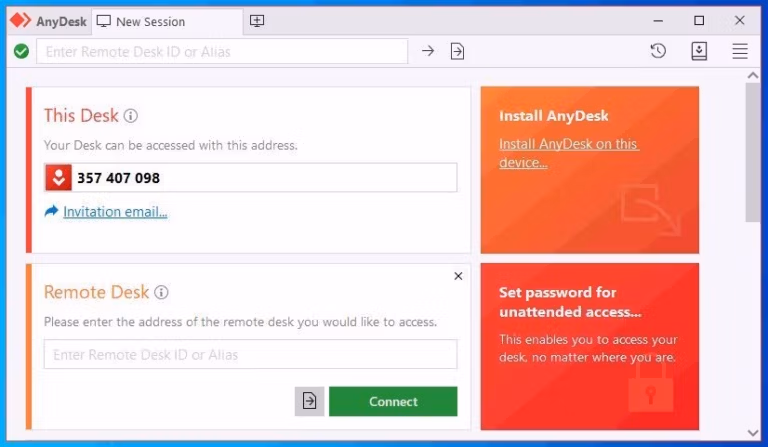Image resolution: width=768 pixels, height=447 pixels.
Task: Click the green Connect button
Action: click(x=393, y=401)
